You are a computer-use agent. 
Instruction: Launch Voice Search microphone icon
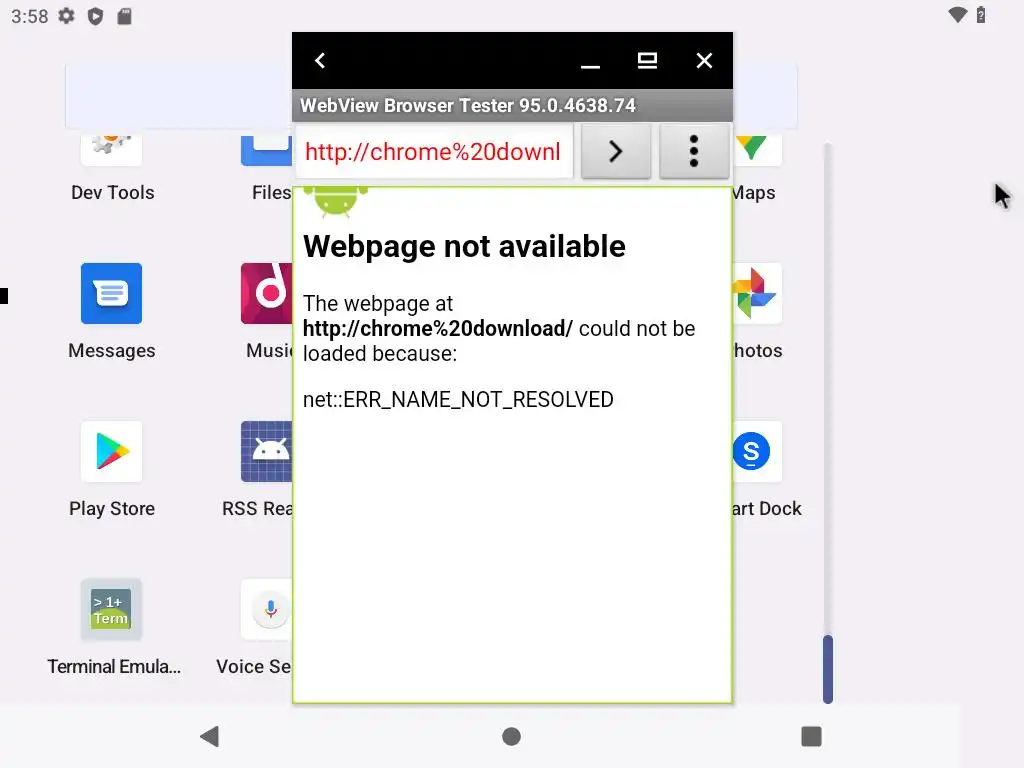click(x=266, y=609)
